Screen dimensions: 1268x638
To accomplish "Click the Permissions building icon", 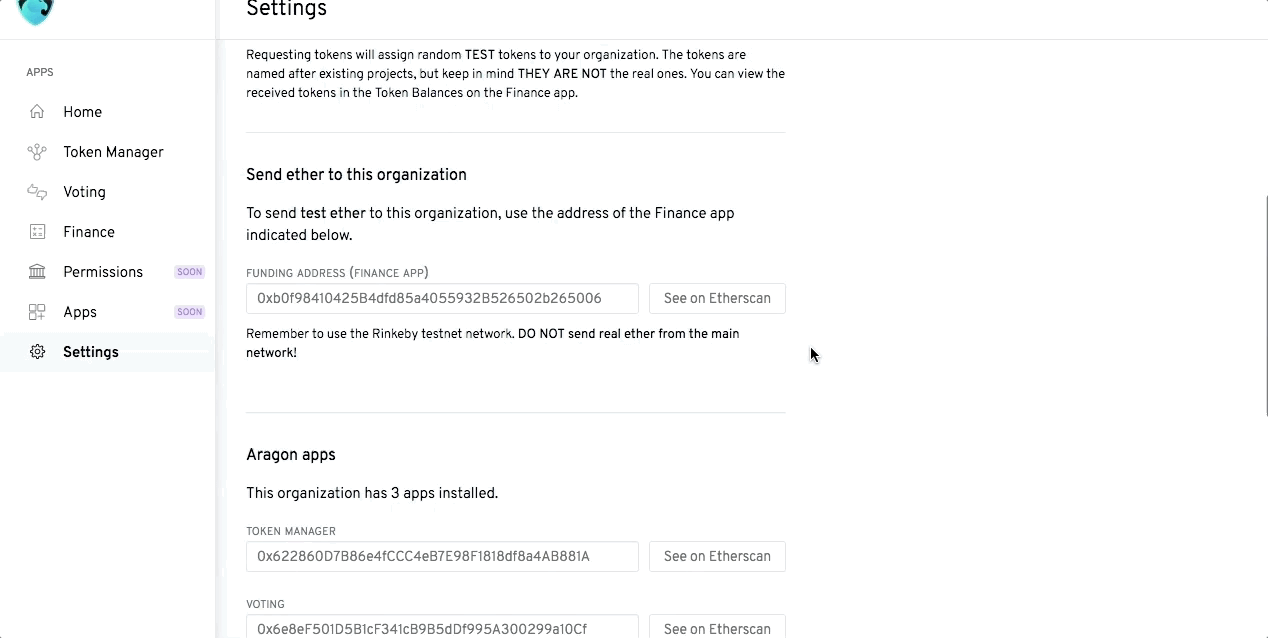I will click(x=37, y=272).
